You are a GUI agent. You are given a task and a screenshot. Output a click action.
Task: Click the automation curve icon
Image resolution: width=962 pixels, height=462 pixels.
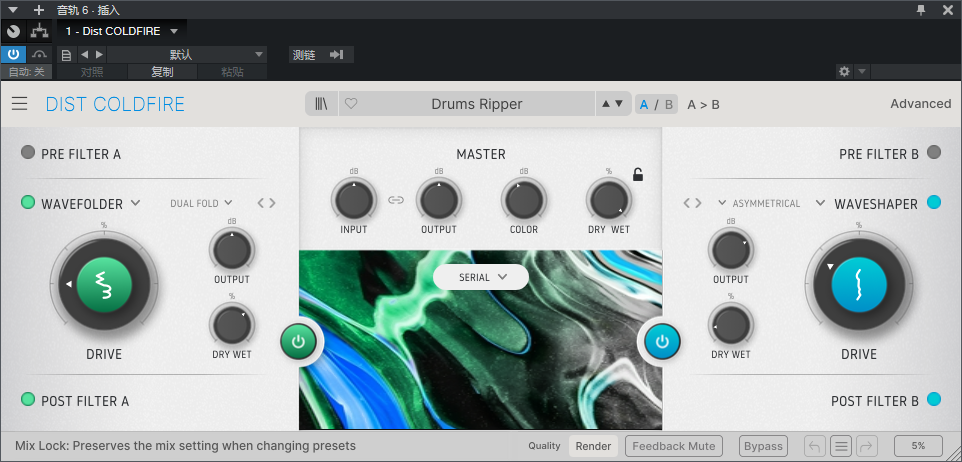pyautogui.click(x=40, y=55)
